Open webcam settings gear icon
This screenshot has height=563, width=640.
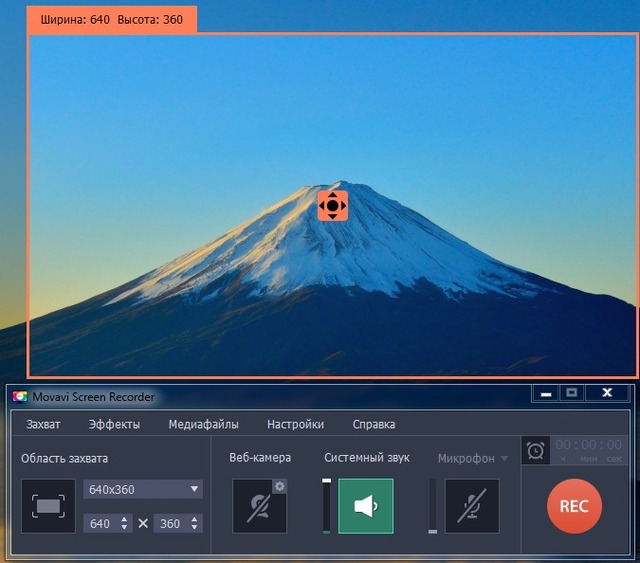pyautogui.click(x=280, y=486)
